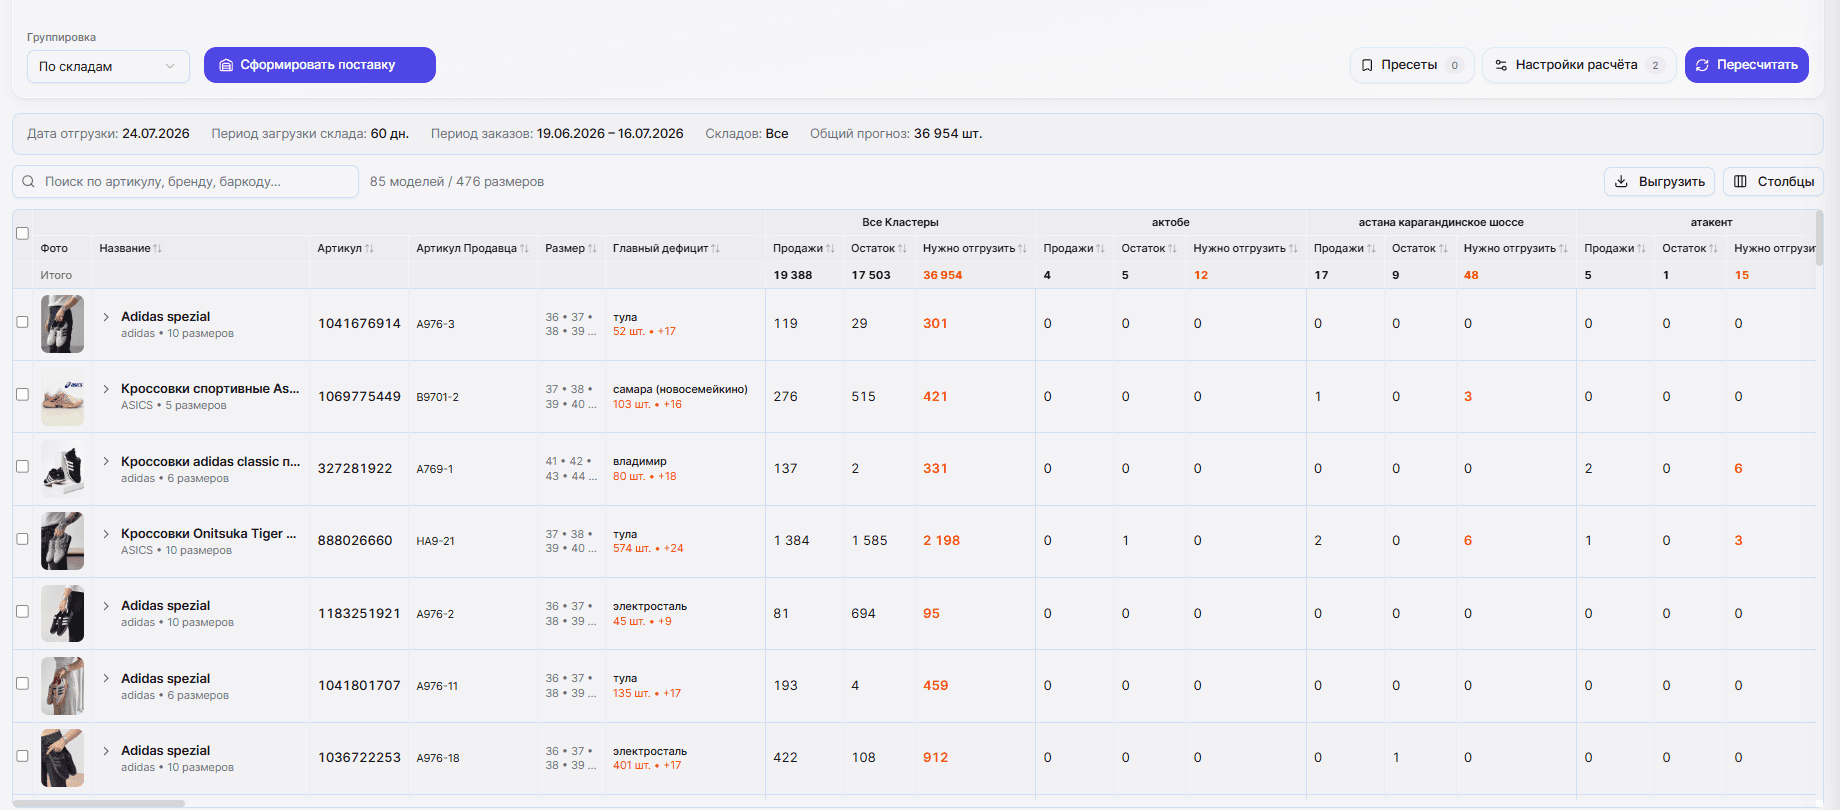Image resolution: width=1840 pixels, height=810 pixels.
Task: Sort Все Кластеры Остаток column icon
Action: pos(902,248)
